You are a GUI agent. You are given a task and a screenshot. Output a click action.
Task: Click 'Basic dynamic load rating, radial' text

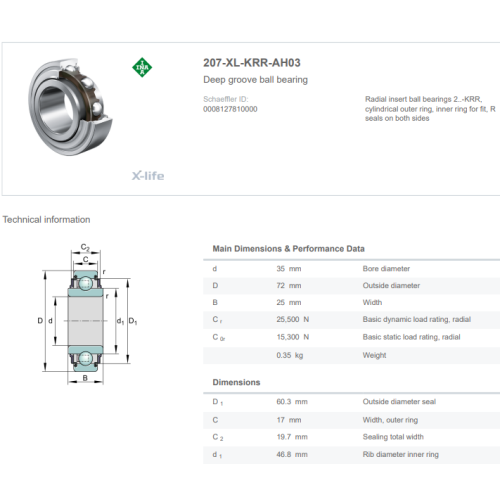[x=417, y=319]
